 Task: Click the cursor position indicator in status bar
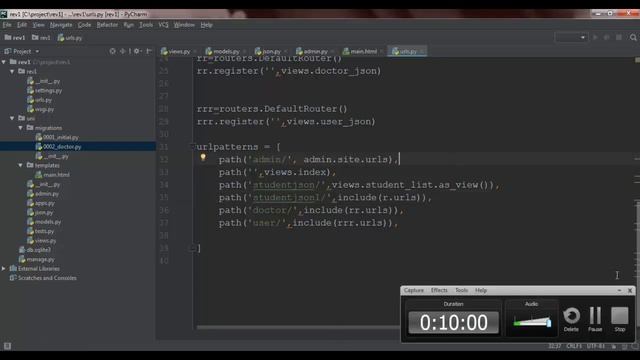pos(554,346)
